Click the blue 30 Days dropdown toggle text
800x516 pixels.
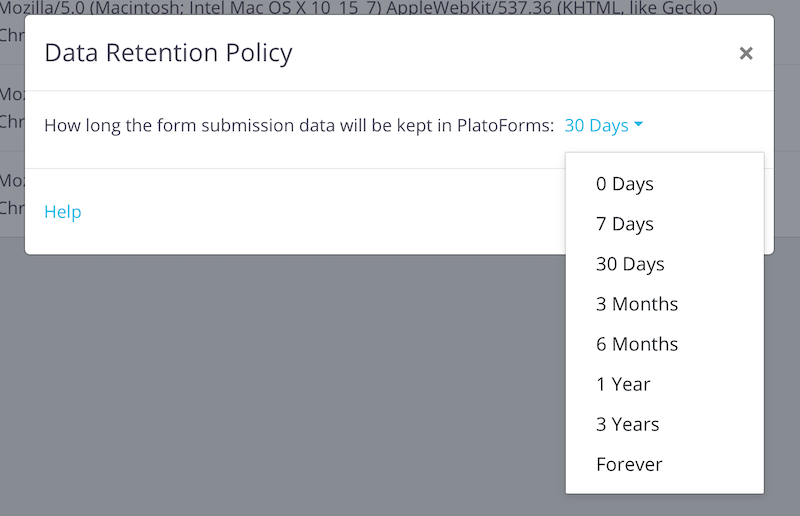point(597,125)
